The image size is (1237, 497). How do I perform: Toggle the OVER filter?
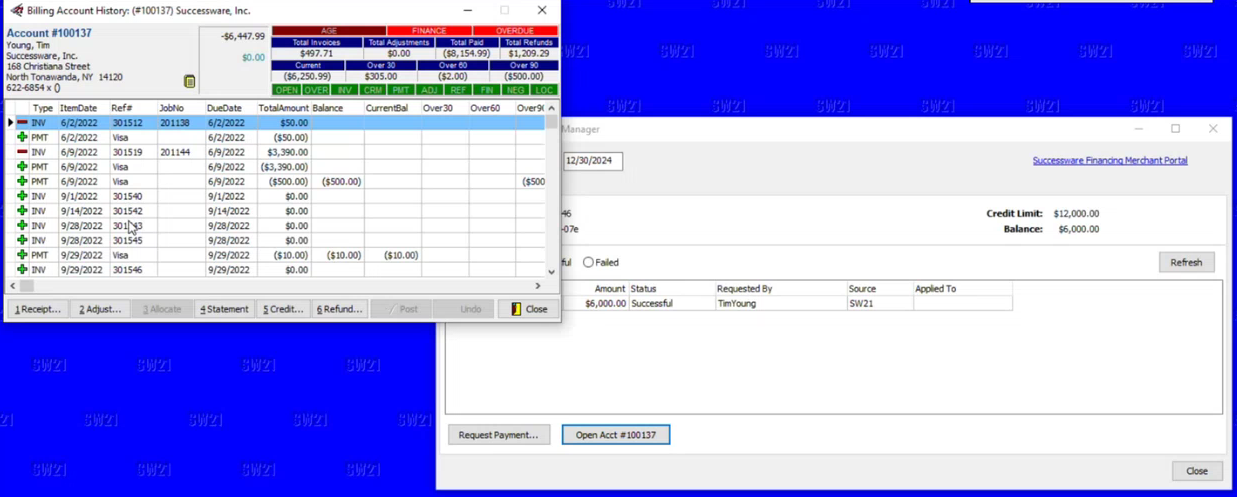(x=315, y=90)
